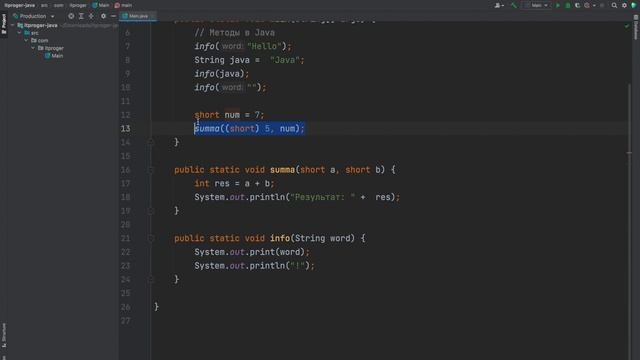Select the com package in project tree
Viewport: 640px width, 360px height.
tap(40, 40)
